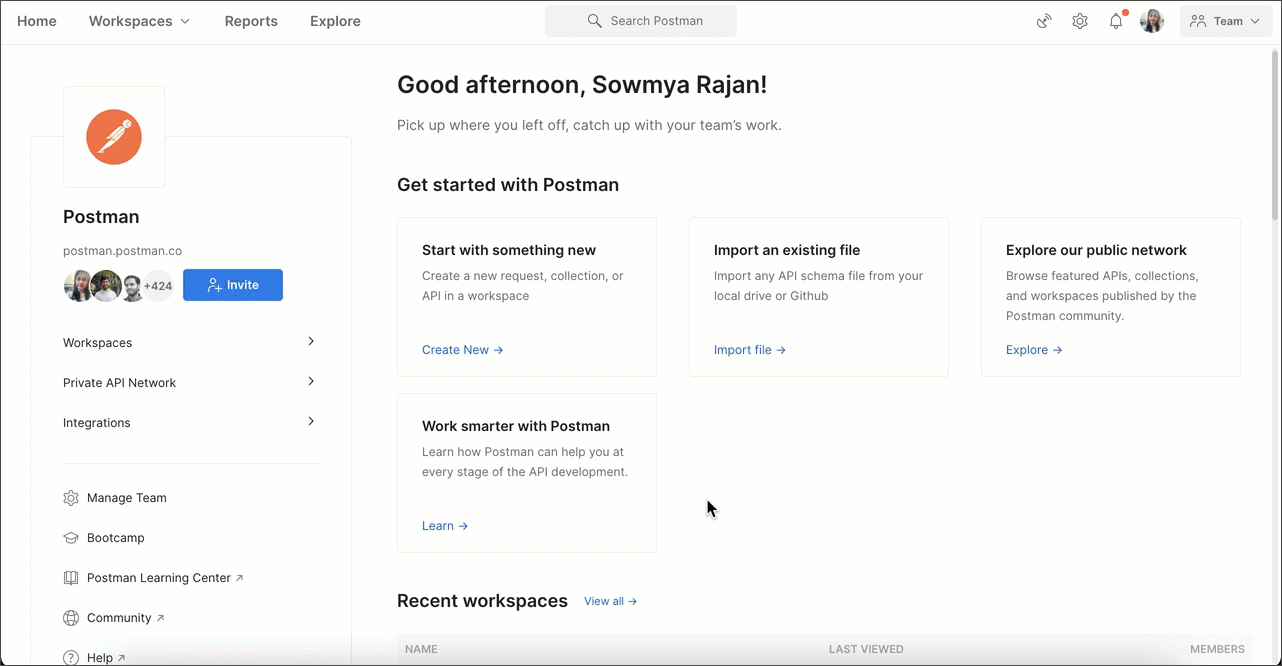Open the Explore tab
The width and height of the screenshot is (1282, 666).
[x=335, y=21]
